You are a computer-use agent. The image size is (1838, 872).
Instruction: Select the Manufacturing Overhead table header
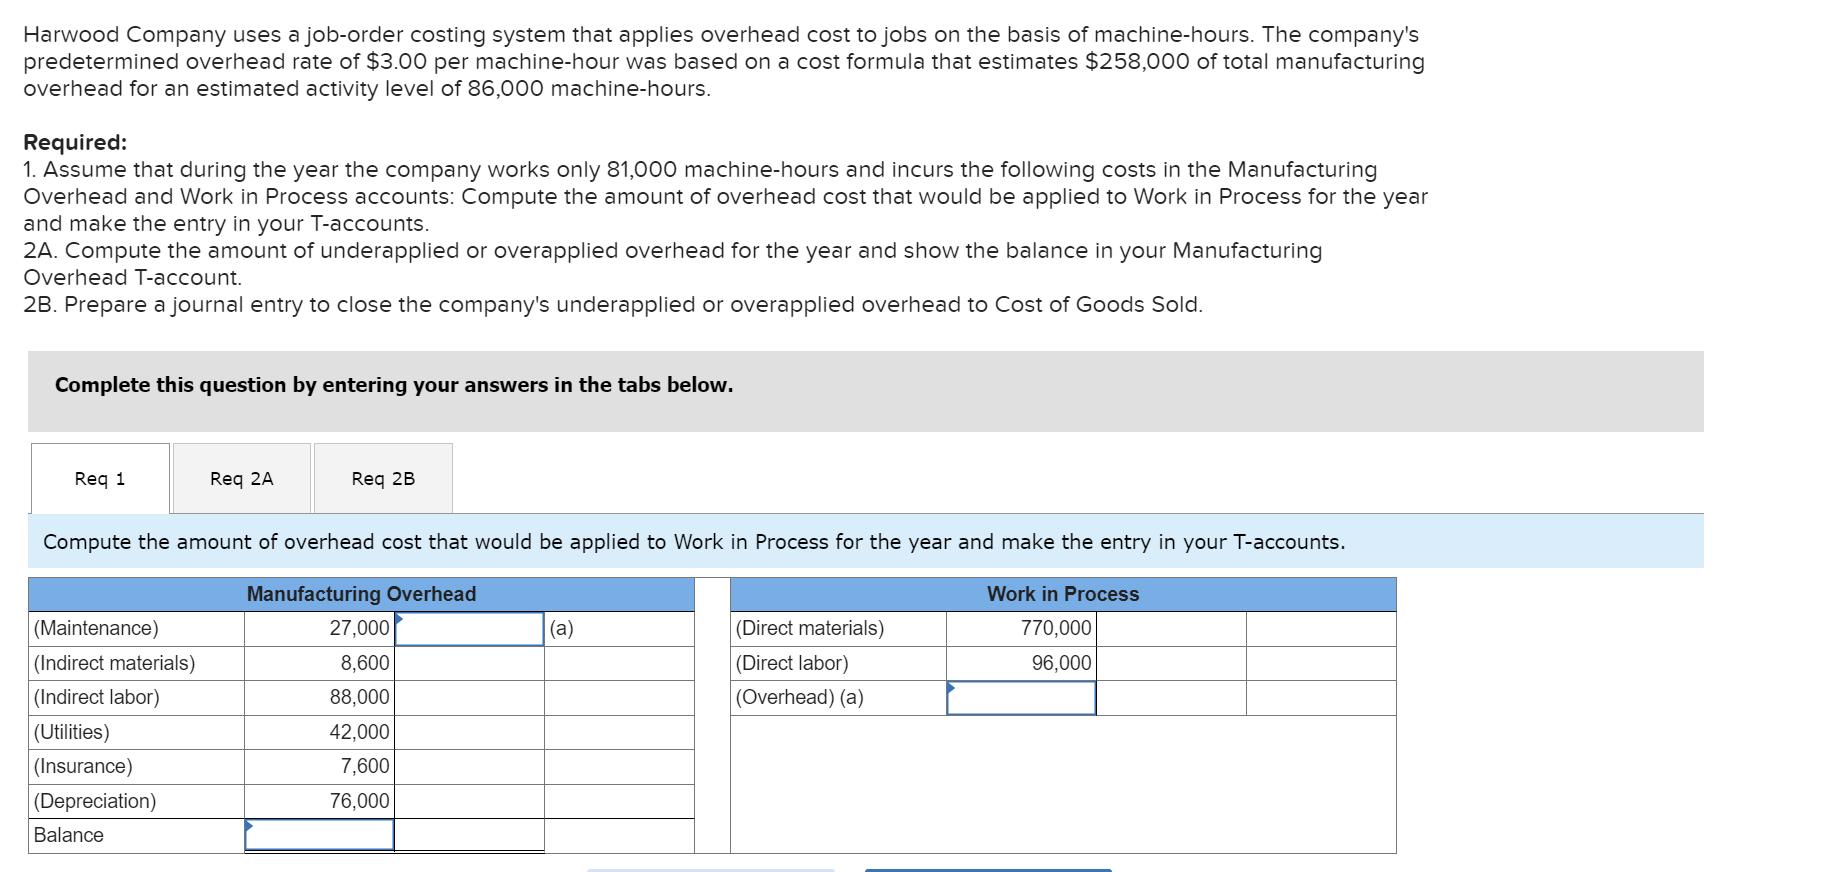coord(361,594)
